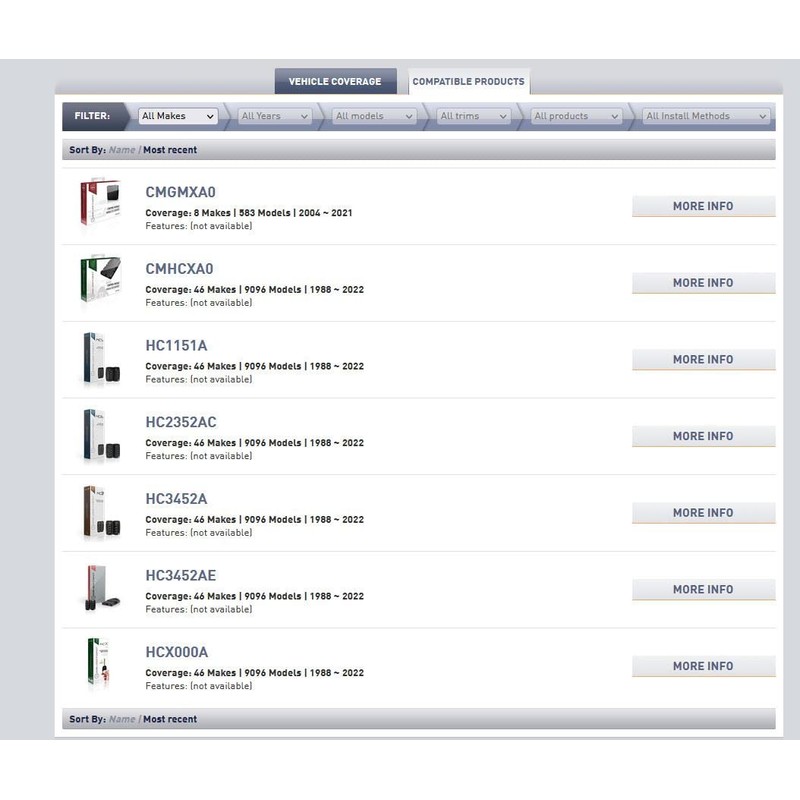Select the HC1151A coverage line
The image size is (800, 800).
click(255, 366)
